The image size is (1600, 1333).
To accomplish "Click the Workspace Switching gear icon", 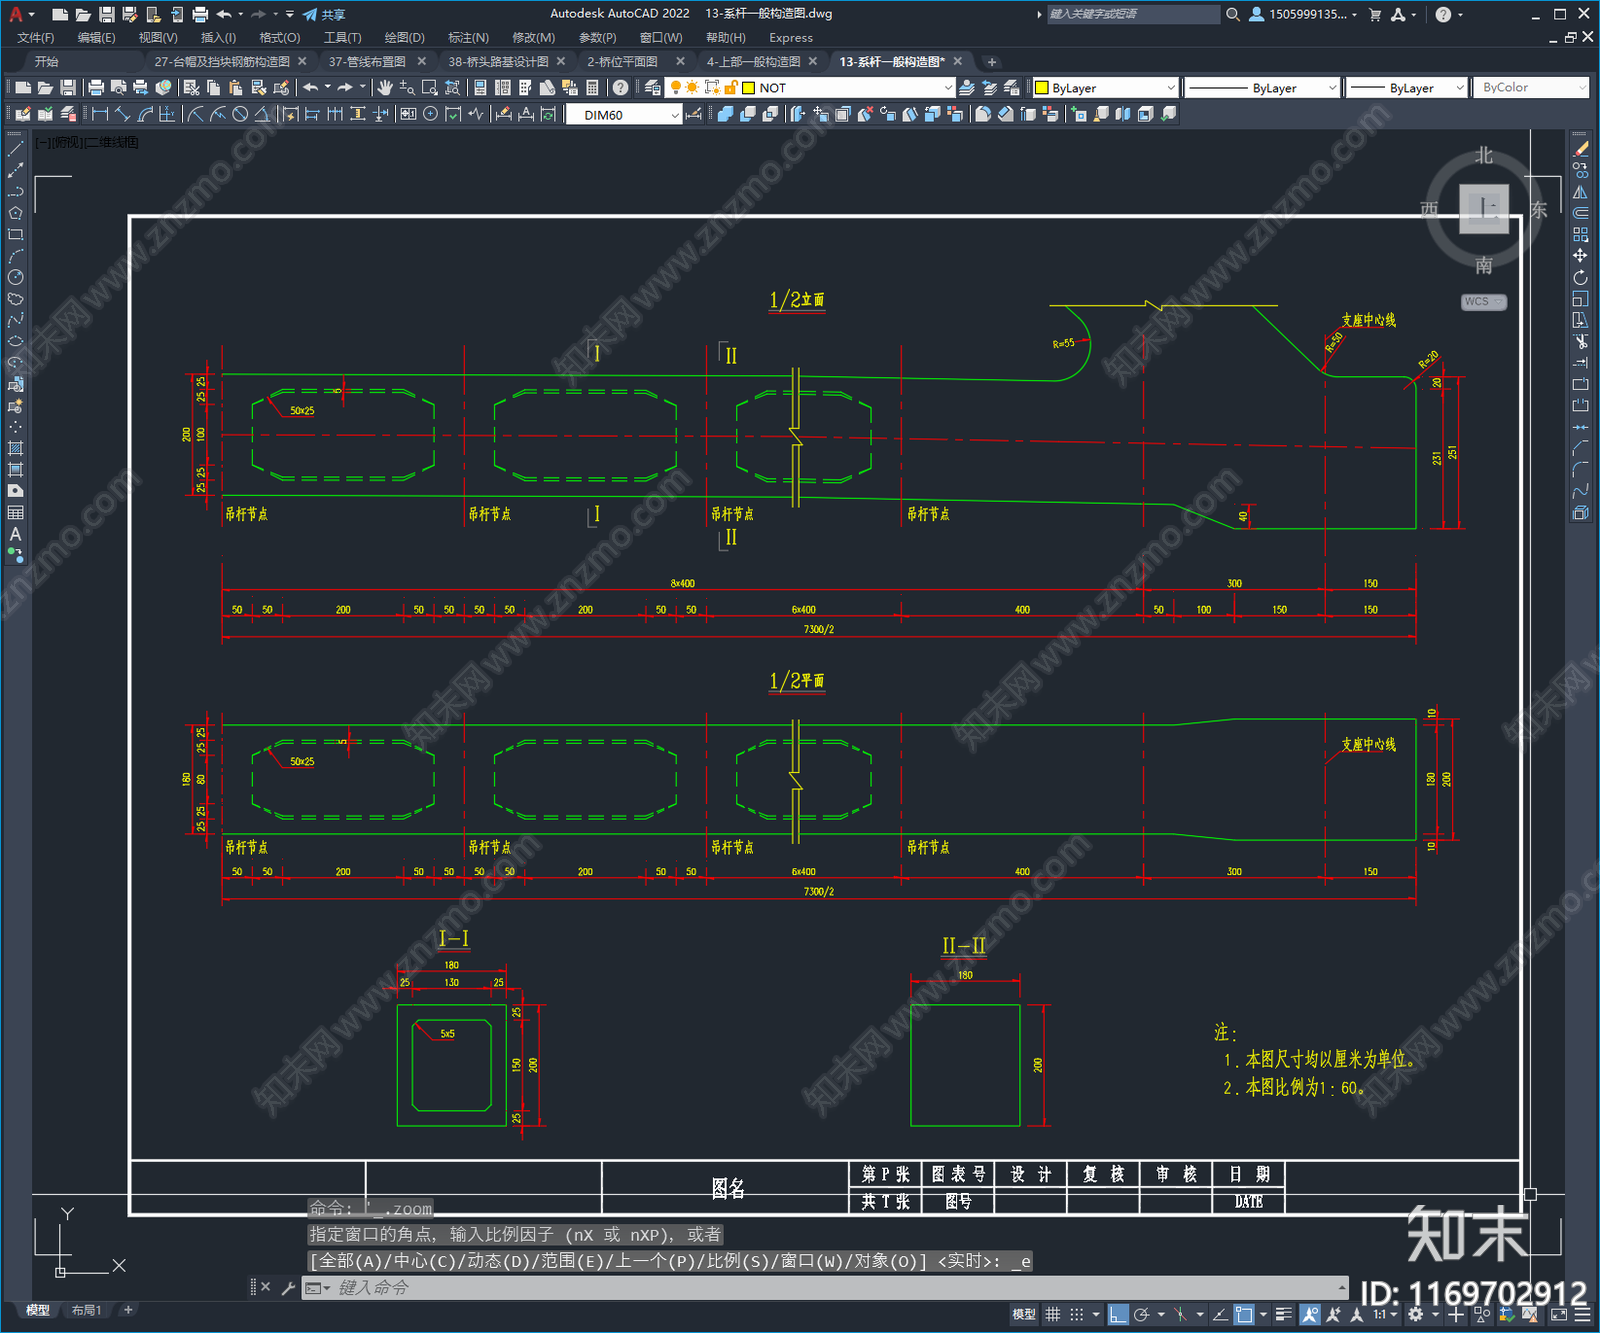I will tap(1415, 1314).
